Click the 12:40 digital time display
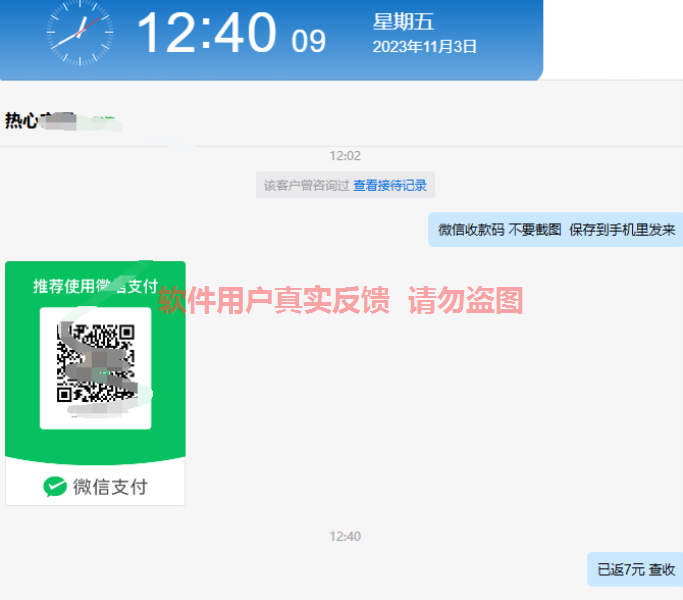Viewport: 683px width, 600px height. tap(207, 33)
